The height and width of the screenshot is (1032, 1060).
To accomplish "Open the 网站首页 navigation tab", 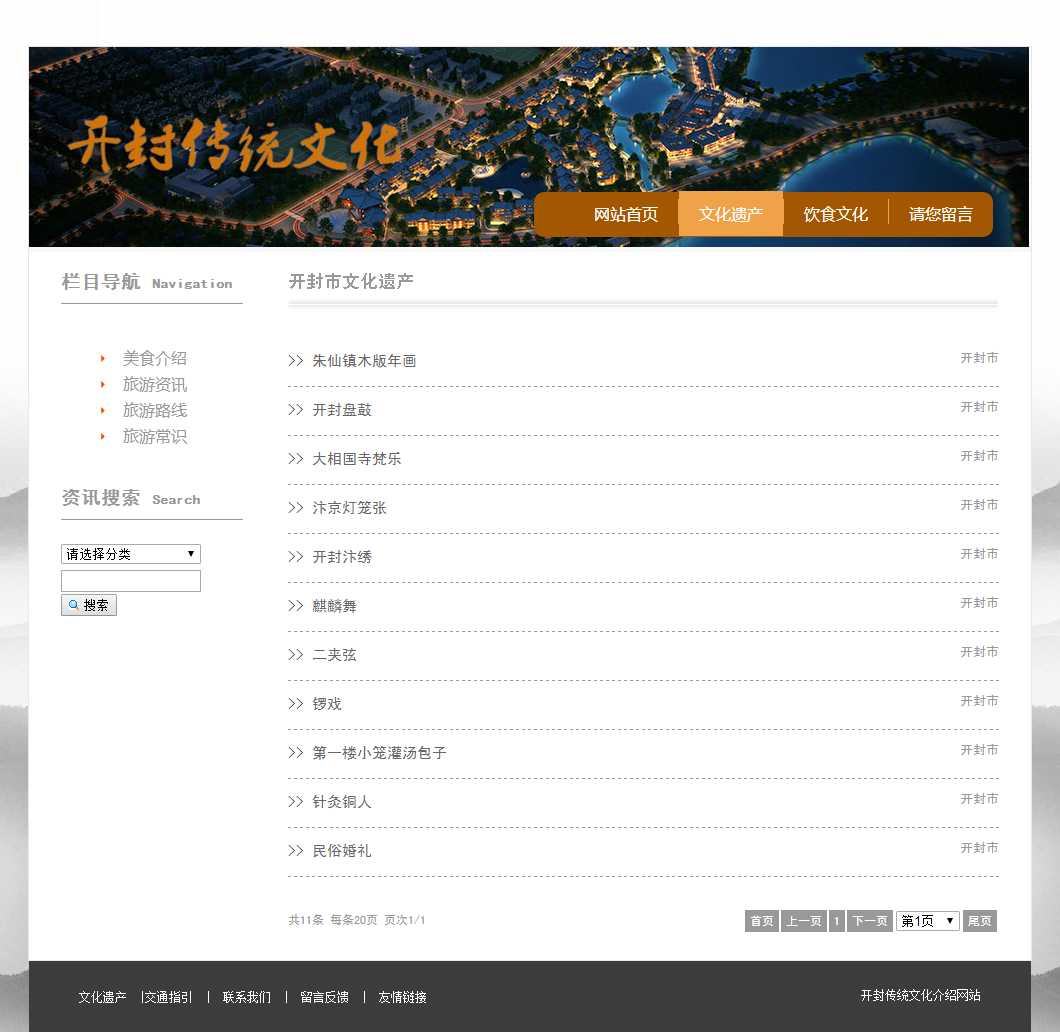I will (625, 214).
